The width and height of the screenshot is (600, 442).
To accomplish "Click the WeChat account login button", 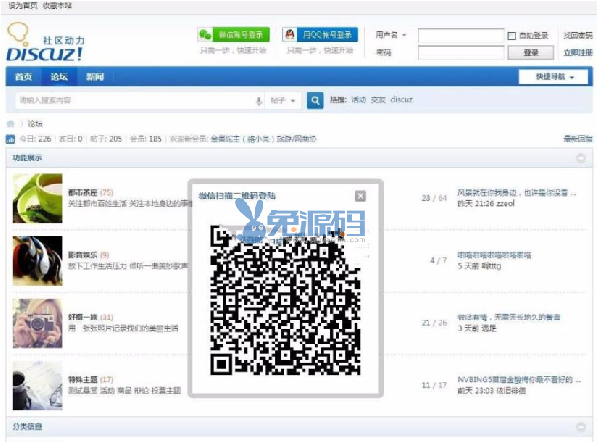I will click(233, 35).
